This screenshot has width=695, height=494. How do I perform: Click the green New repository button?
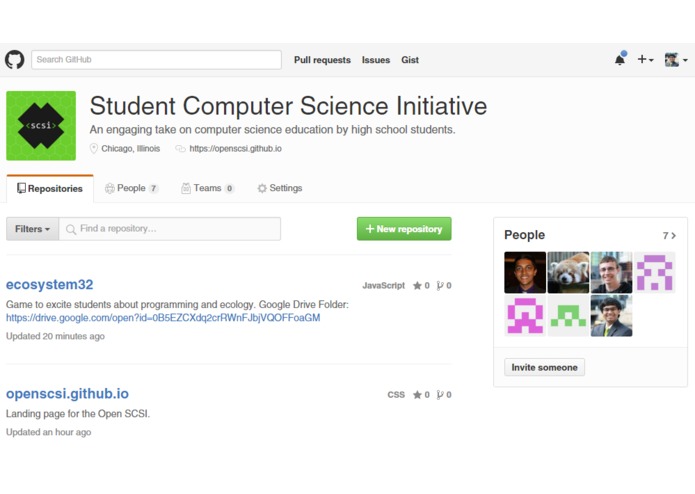point(404,229)
